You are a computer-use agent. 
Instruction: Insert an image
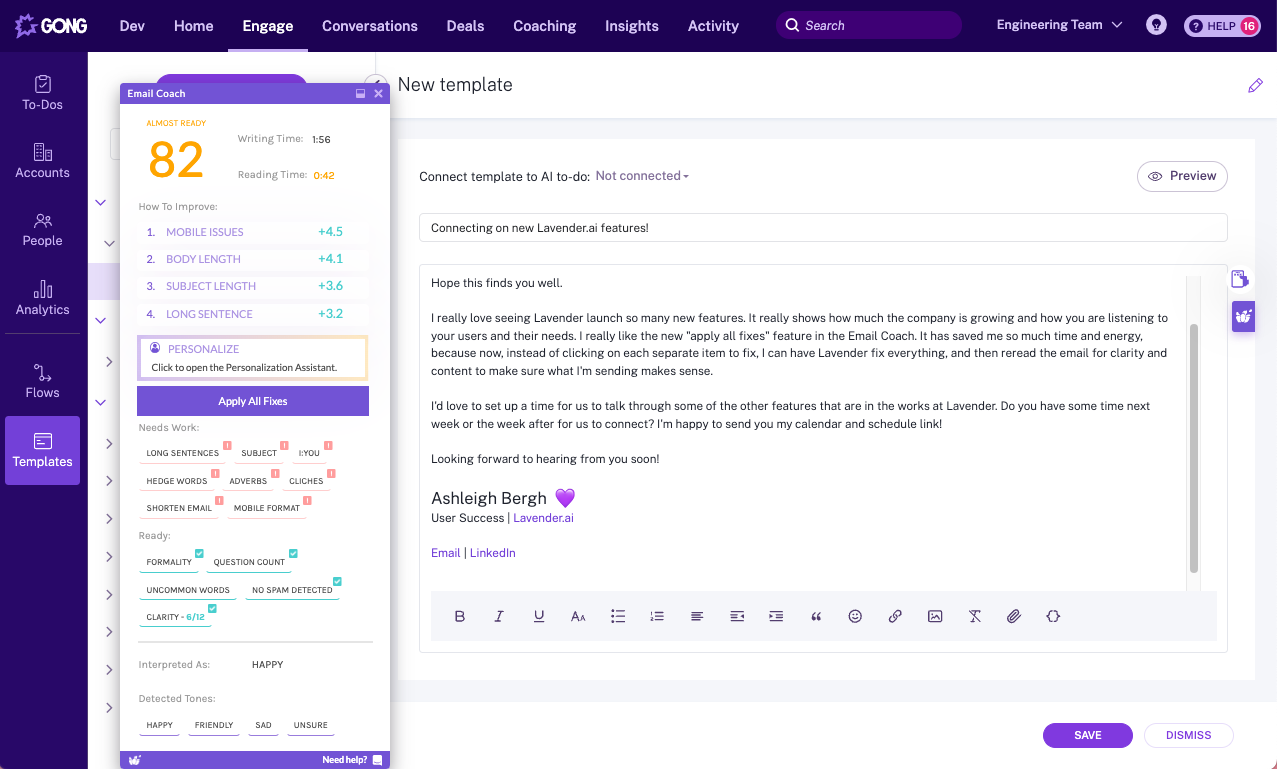click(935, 616)
